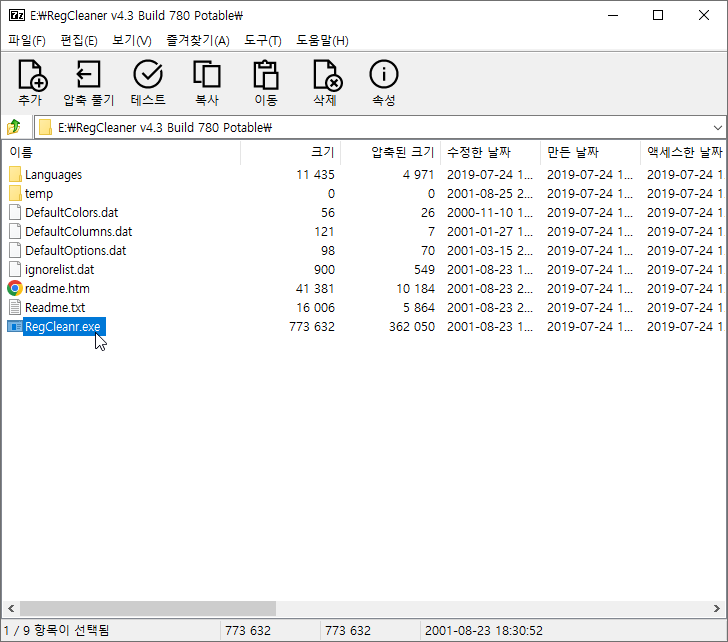Sort by 액세스한 날짜 column header
The width and height of the screenshot is (728, 642).
683,152
